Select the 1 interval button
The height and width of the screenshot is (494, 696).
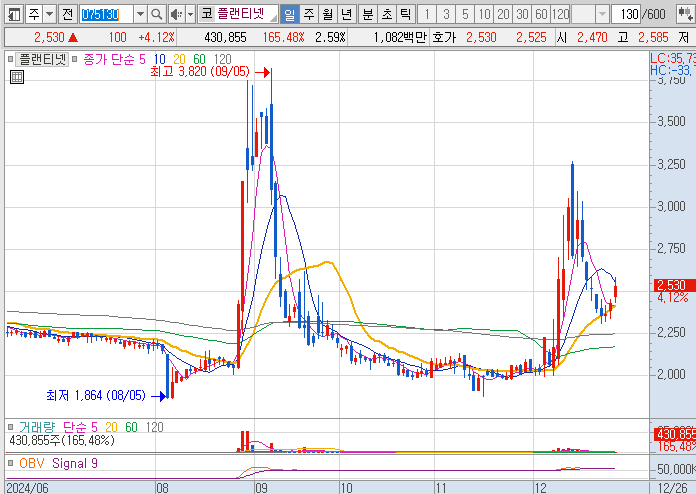tap(427, 15)
